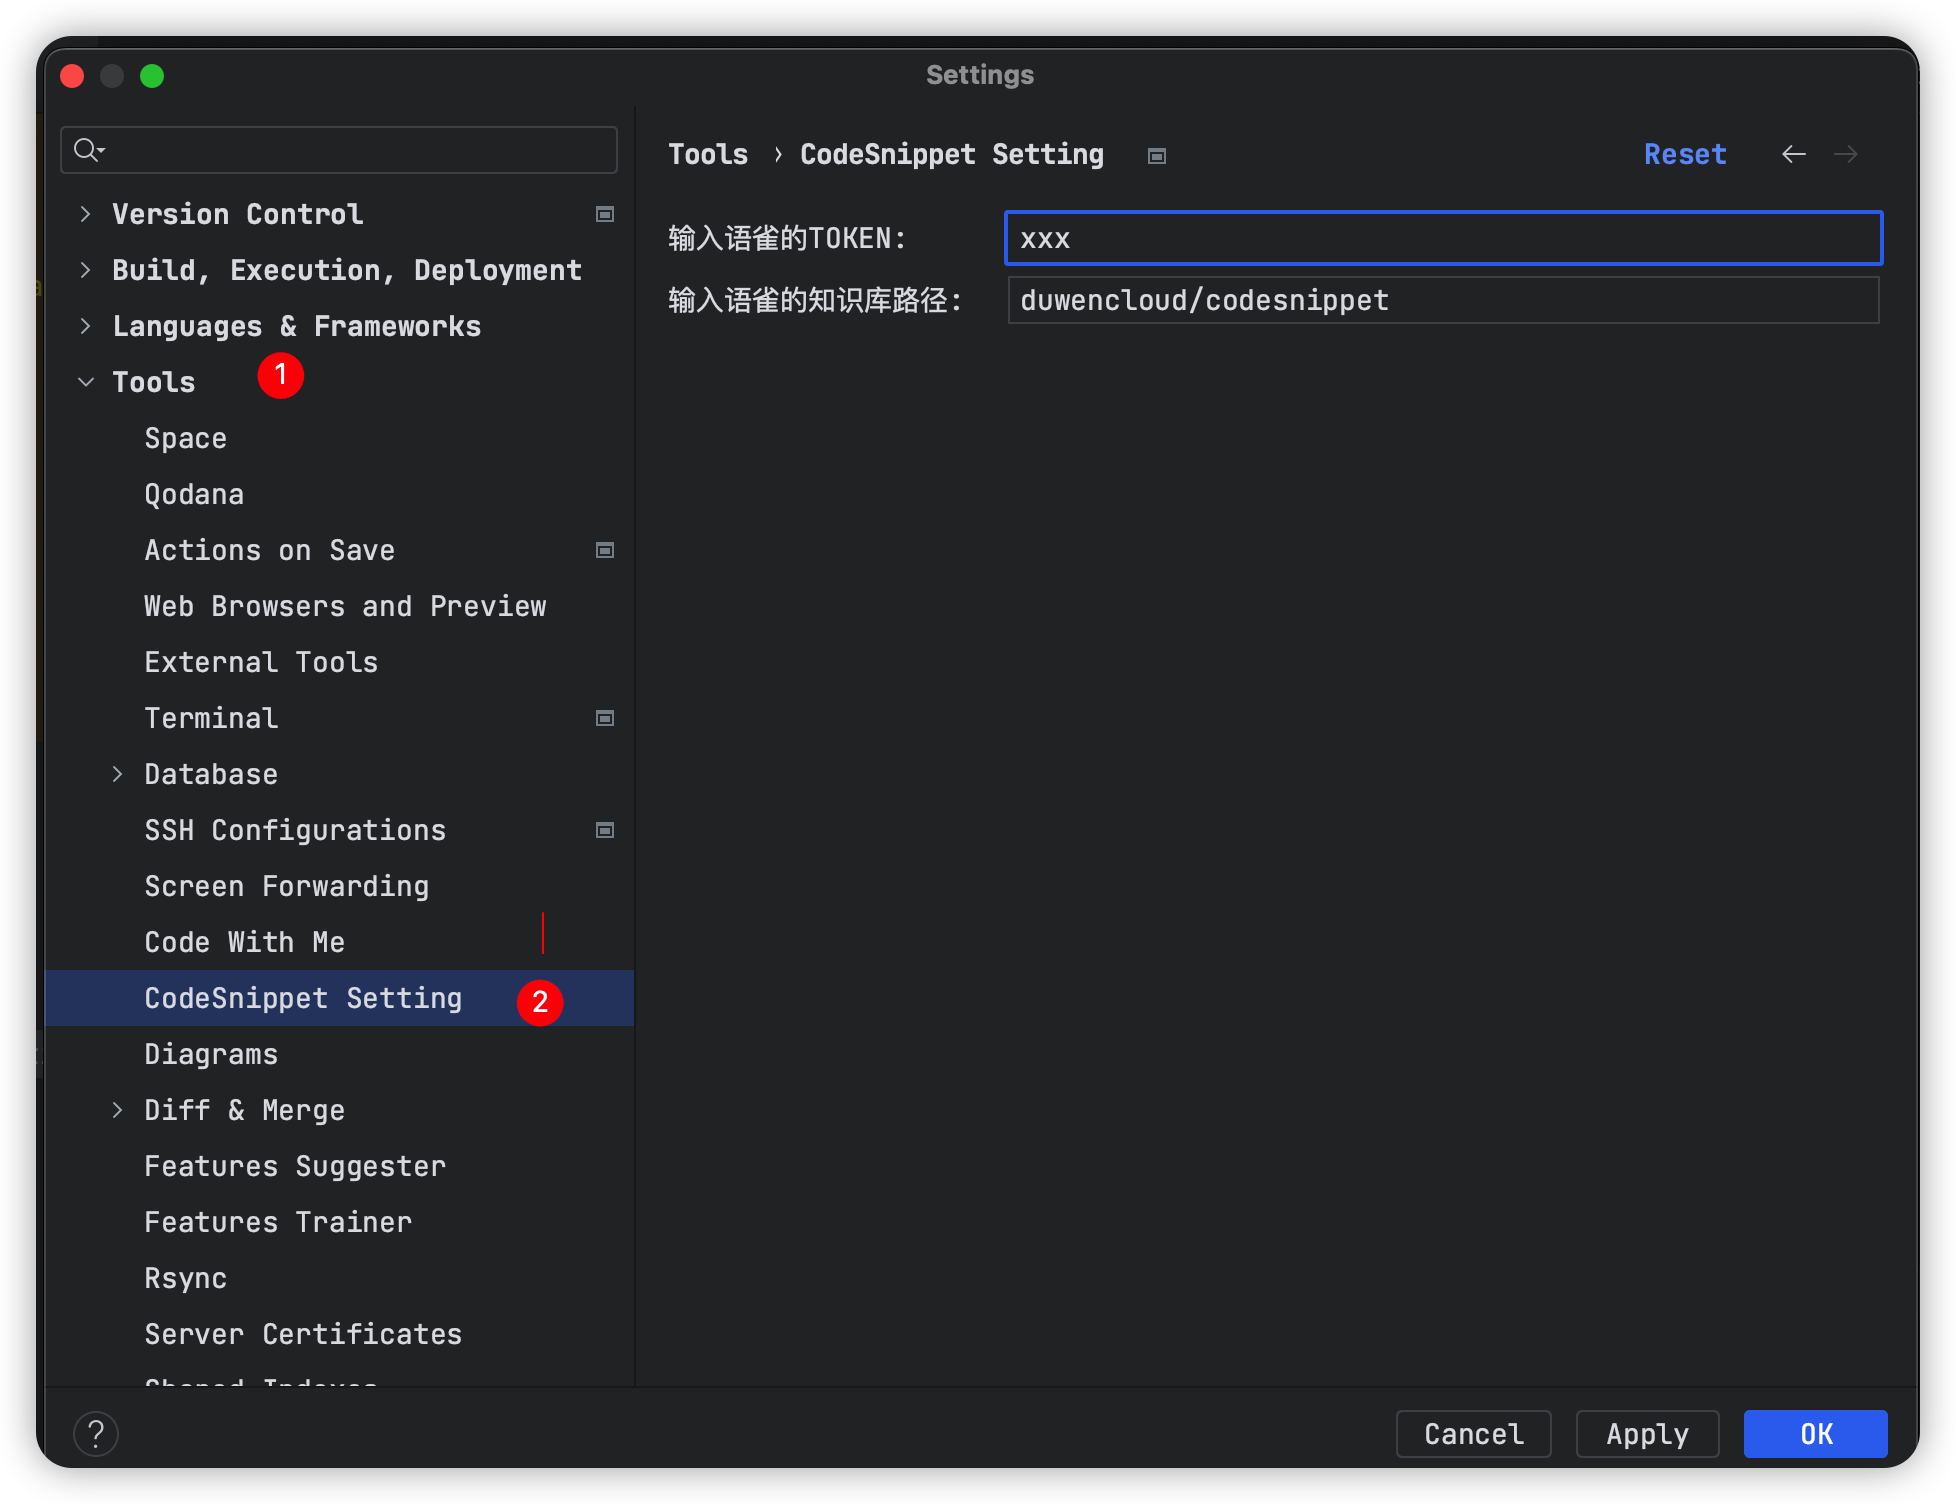Expand the Version Control section
The height and width of the screenshot is (1504, 1956).
86,214
